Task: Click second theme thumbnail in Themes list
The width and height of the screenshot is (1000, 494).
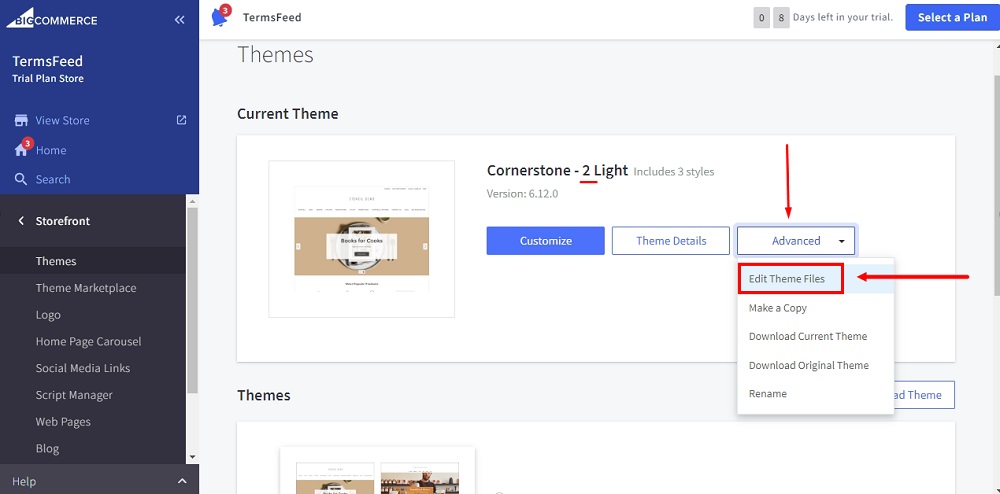Action: click(420, 478)
